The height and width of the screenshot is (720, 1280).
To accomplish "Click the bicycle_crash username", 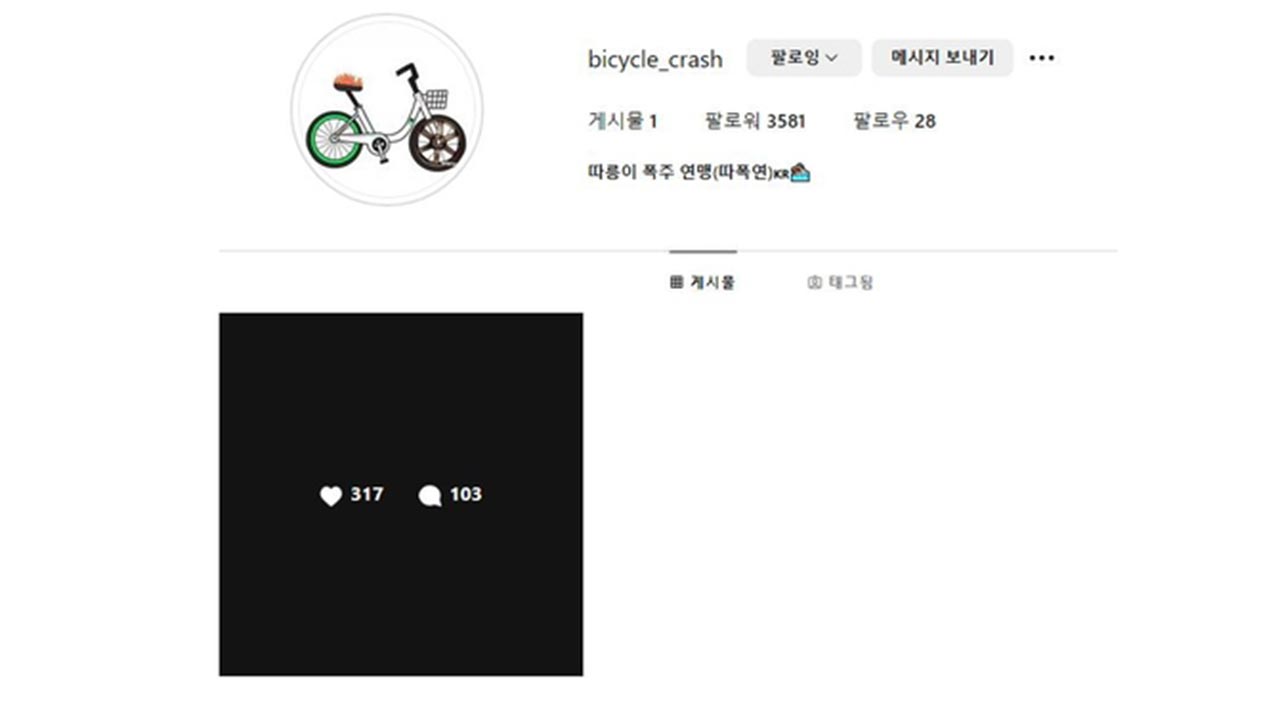I will click(x=655, y=59).
